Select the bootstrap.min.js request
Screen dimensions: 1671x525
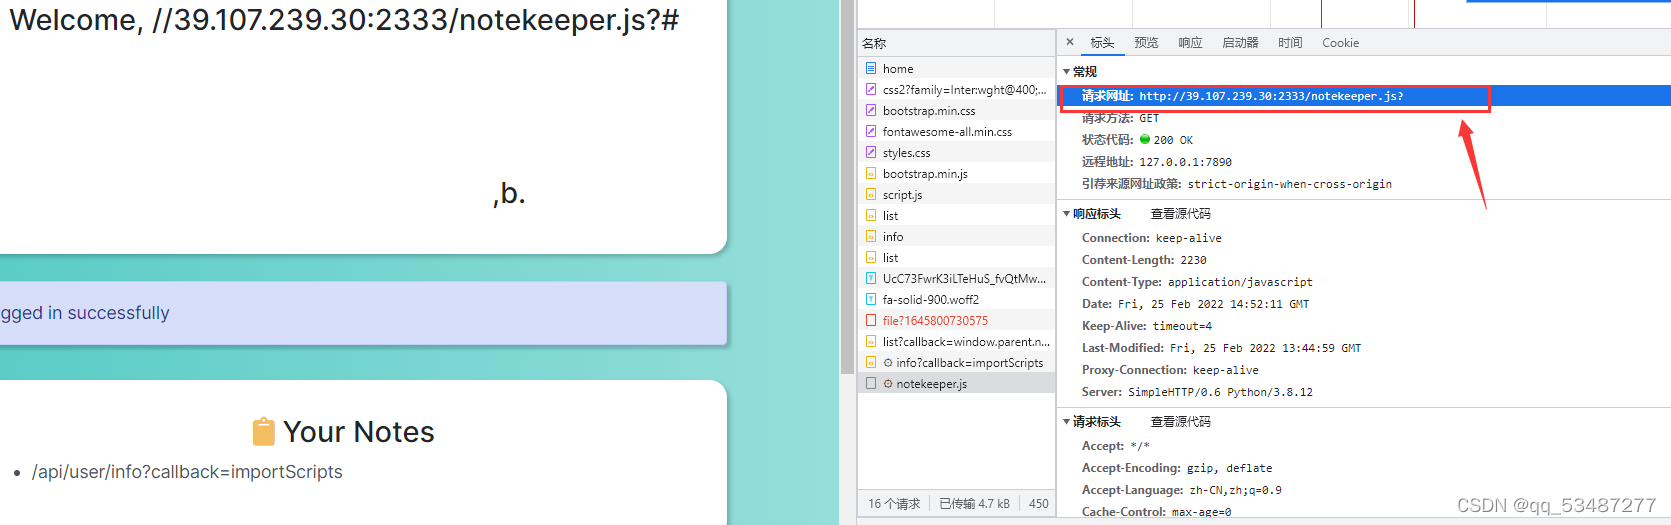(x=957, y=174)
